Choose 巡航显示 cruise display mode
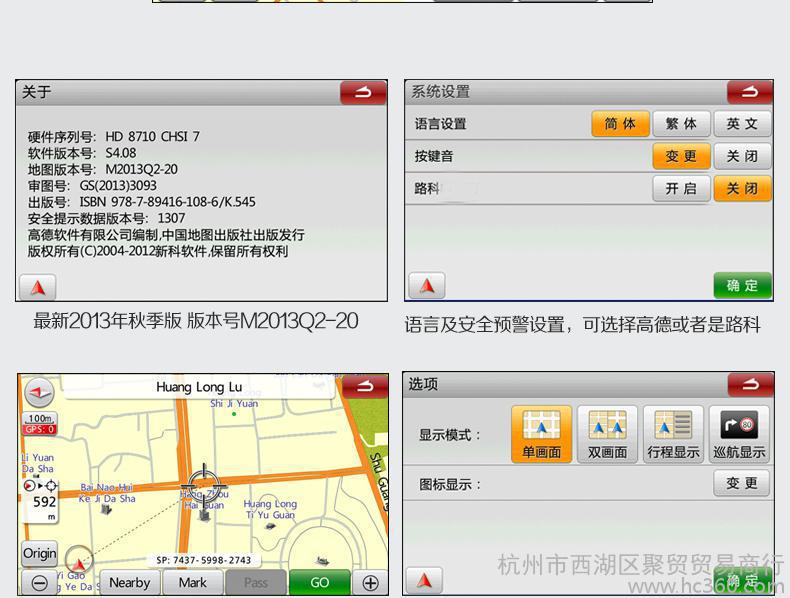Image resolution: width=790 pixels, height=598 pixels. tap(739, 434)
